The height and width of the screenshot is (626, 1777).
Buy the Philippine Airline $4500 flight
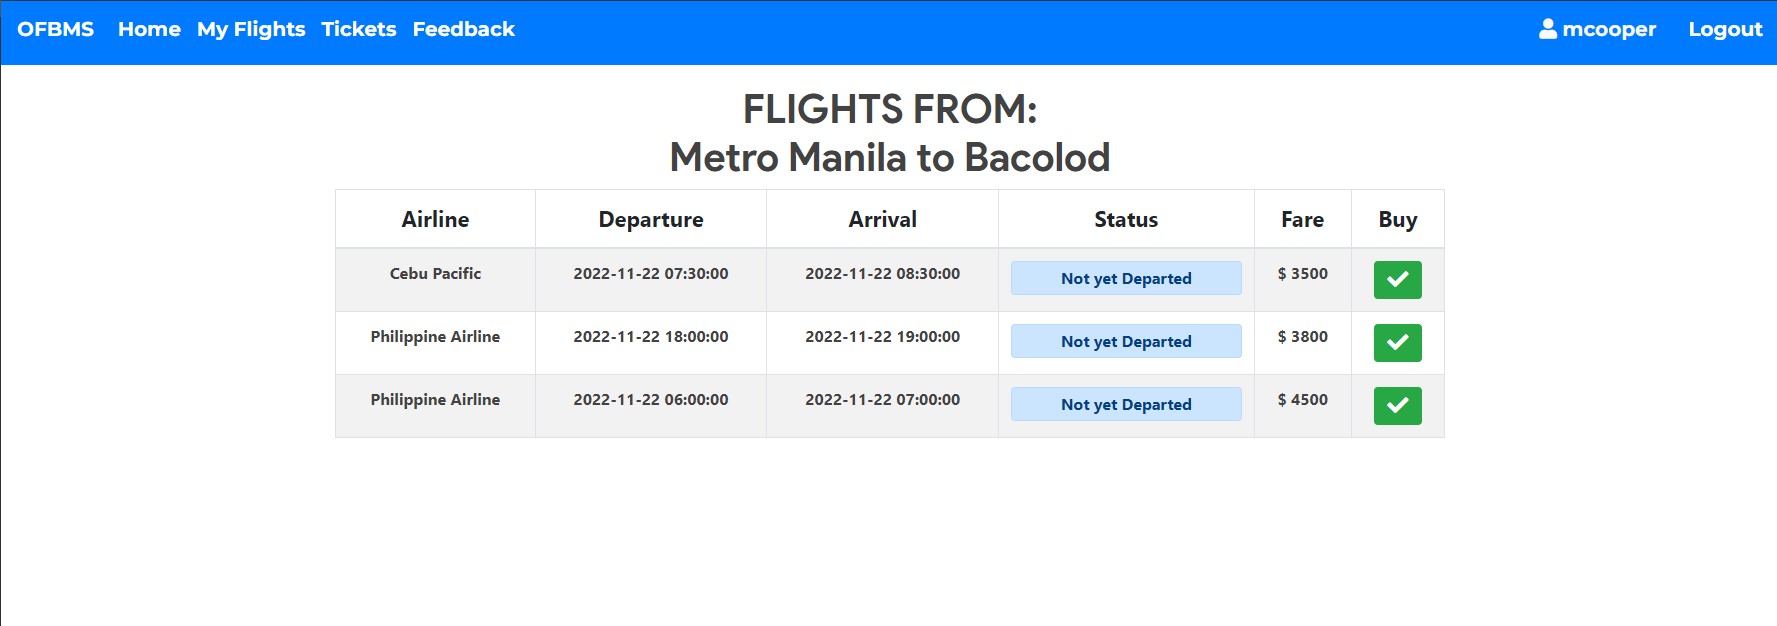point(1397,406)
